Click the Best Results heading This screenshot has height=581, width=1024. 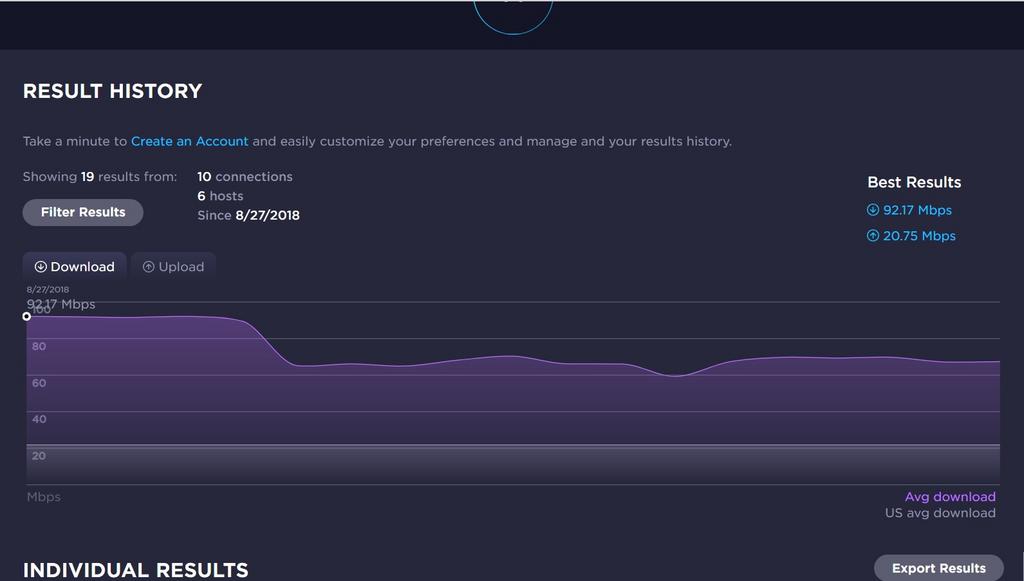click(x=914, y=182)
